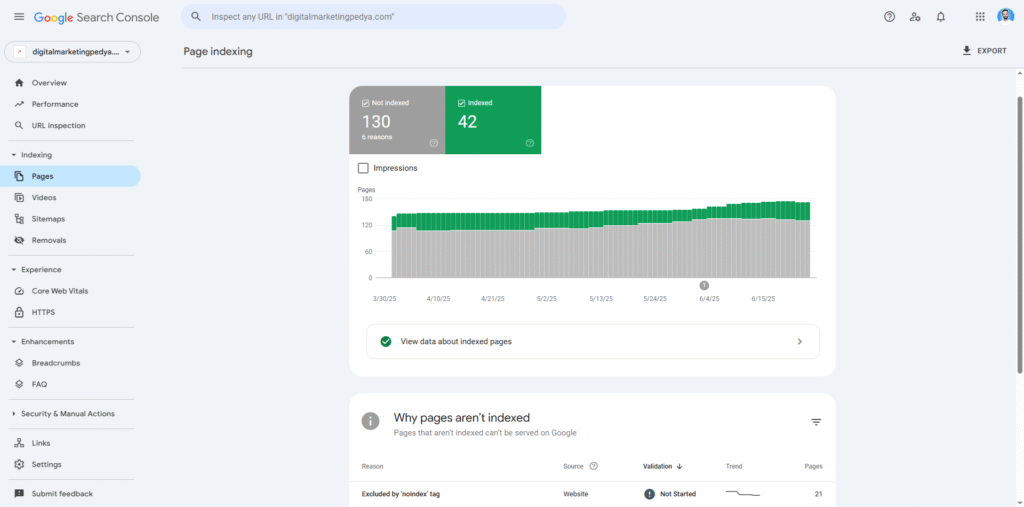The image size is (1024, 507).
Task: Click the Core Web Vitals gauge icon
Action: [x=19, y=291]
